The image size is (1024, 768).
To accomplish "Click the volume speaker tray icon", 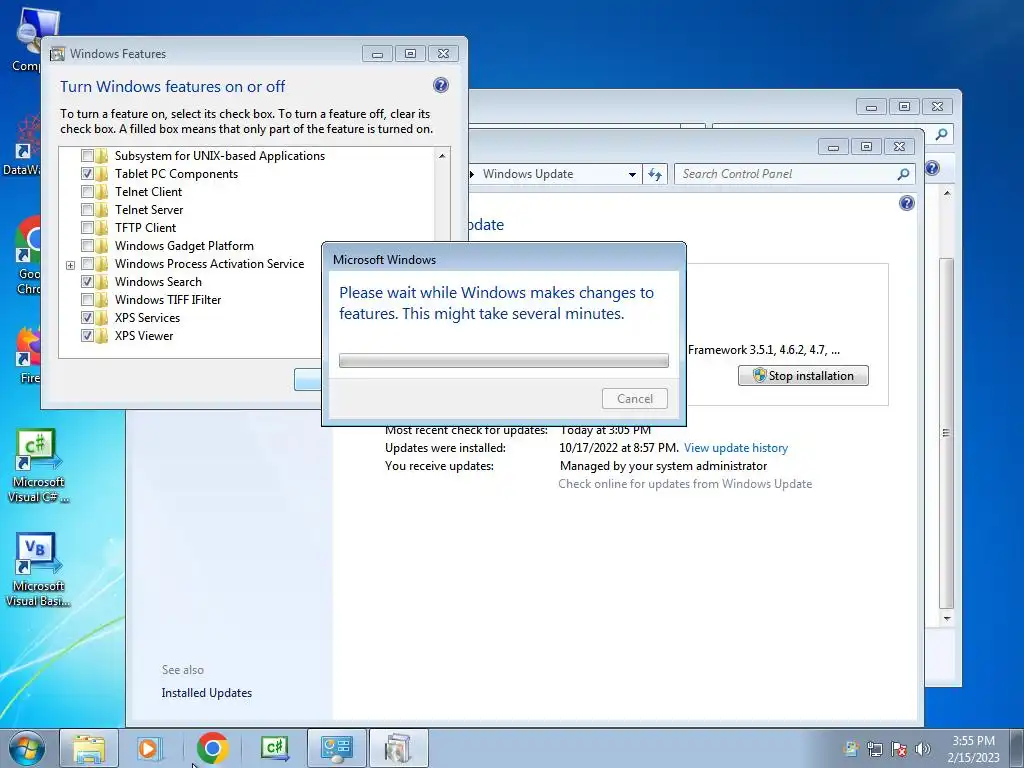I will 923,748.
